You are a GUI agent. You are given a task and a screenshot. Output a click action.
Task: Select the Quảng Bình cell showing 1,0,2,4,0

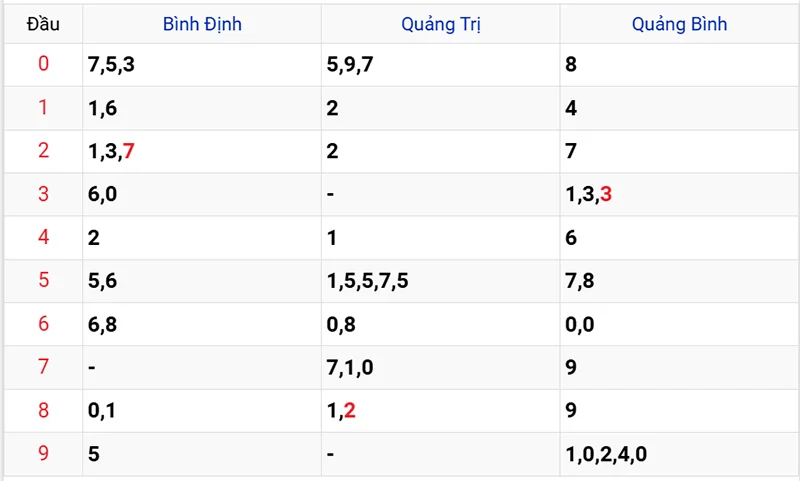[x=606, y=454]
